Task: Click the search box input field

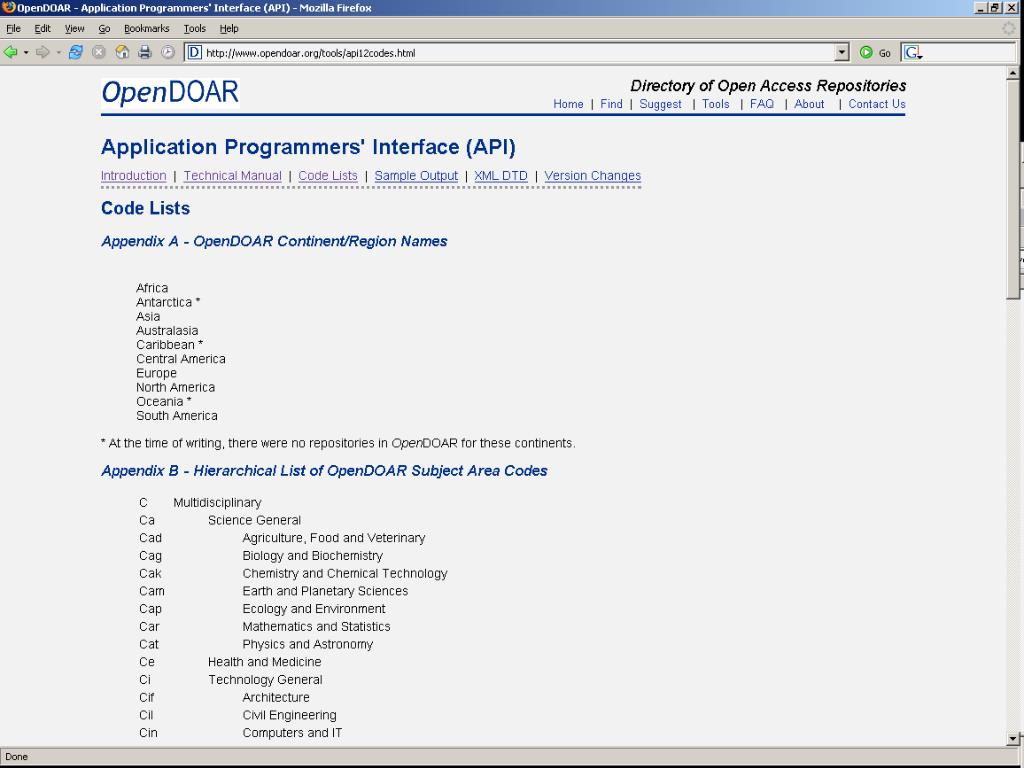Action: [970, 53]
